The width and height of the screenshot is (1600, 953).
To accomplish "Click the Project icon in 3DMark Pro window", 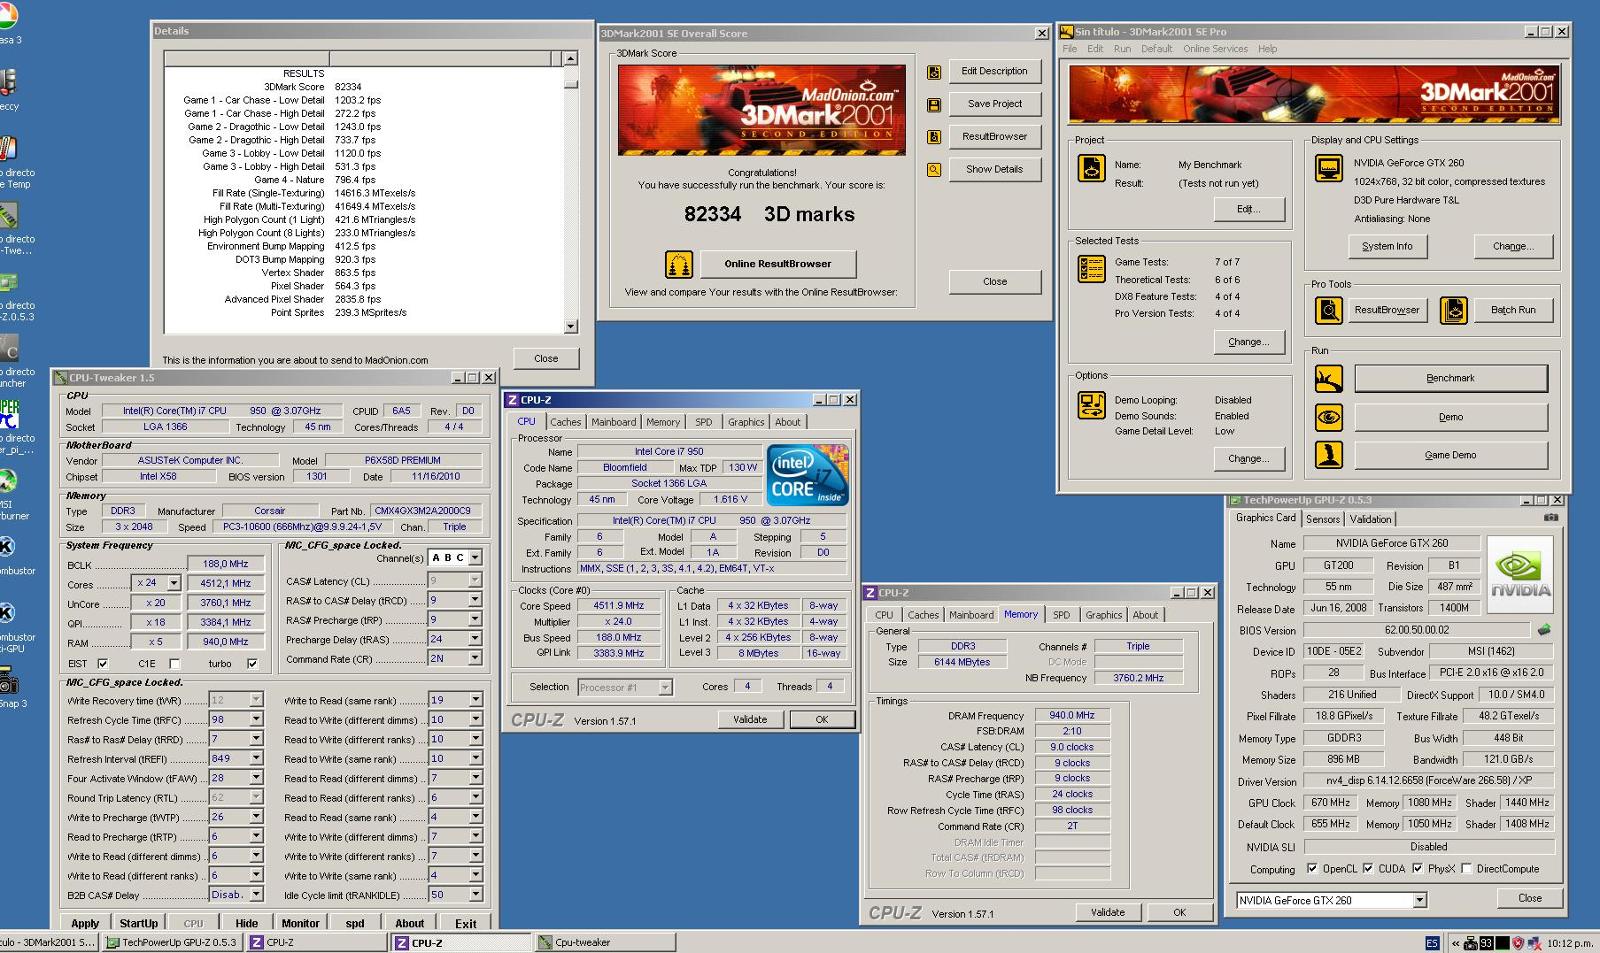I will 1091,168.
